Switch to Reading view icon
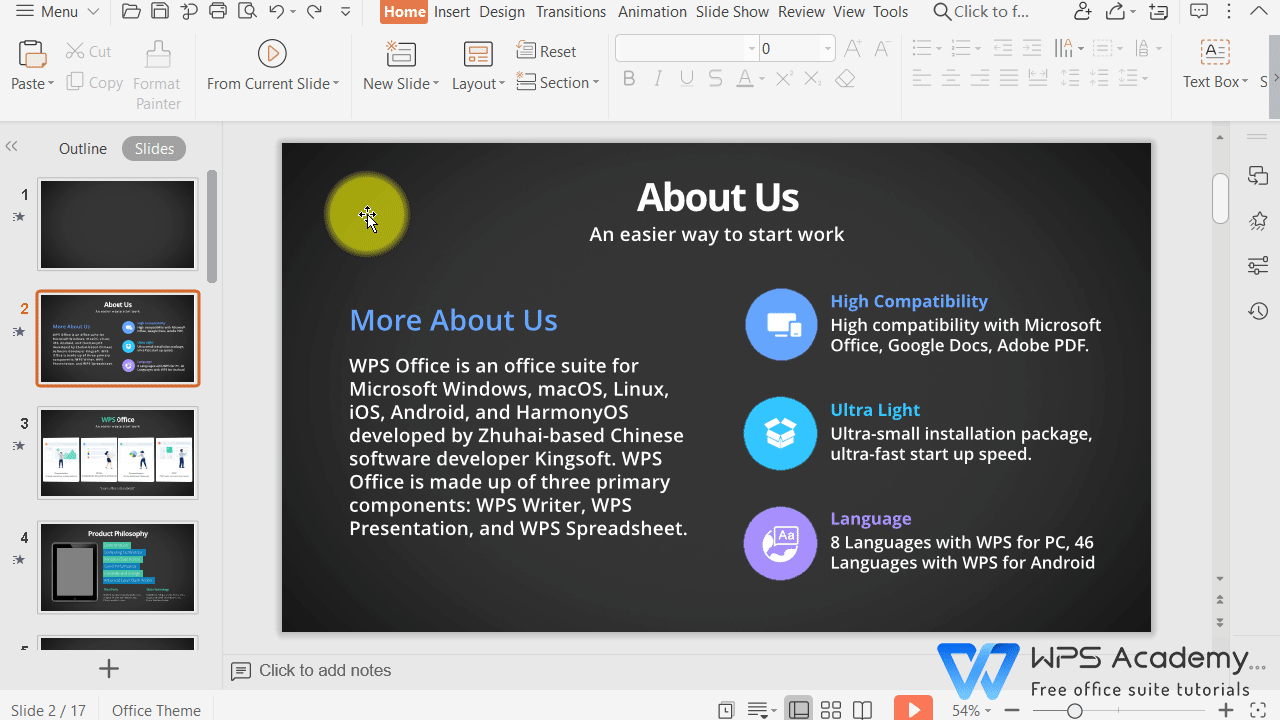The width and height of the screenshot is (1280, 720). (x=862, y=710)
